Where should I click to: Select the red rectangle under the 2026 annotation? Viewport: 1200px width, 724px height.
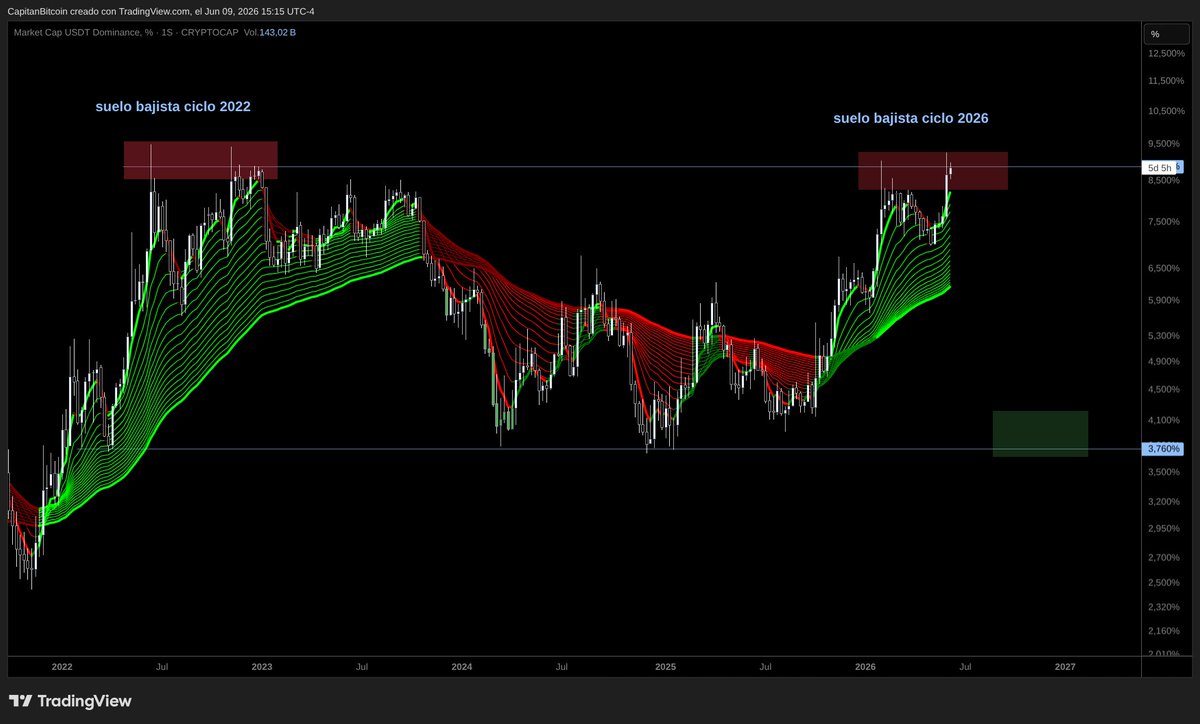932,171
